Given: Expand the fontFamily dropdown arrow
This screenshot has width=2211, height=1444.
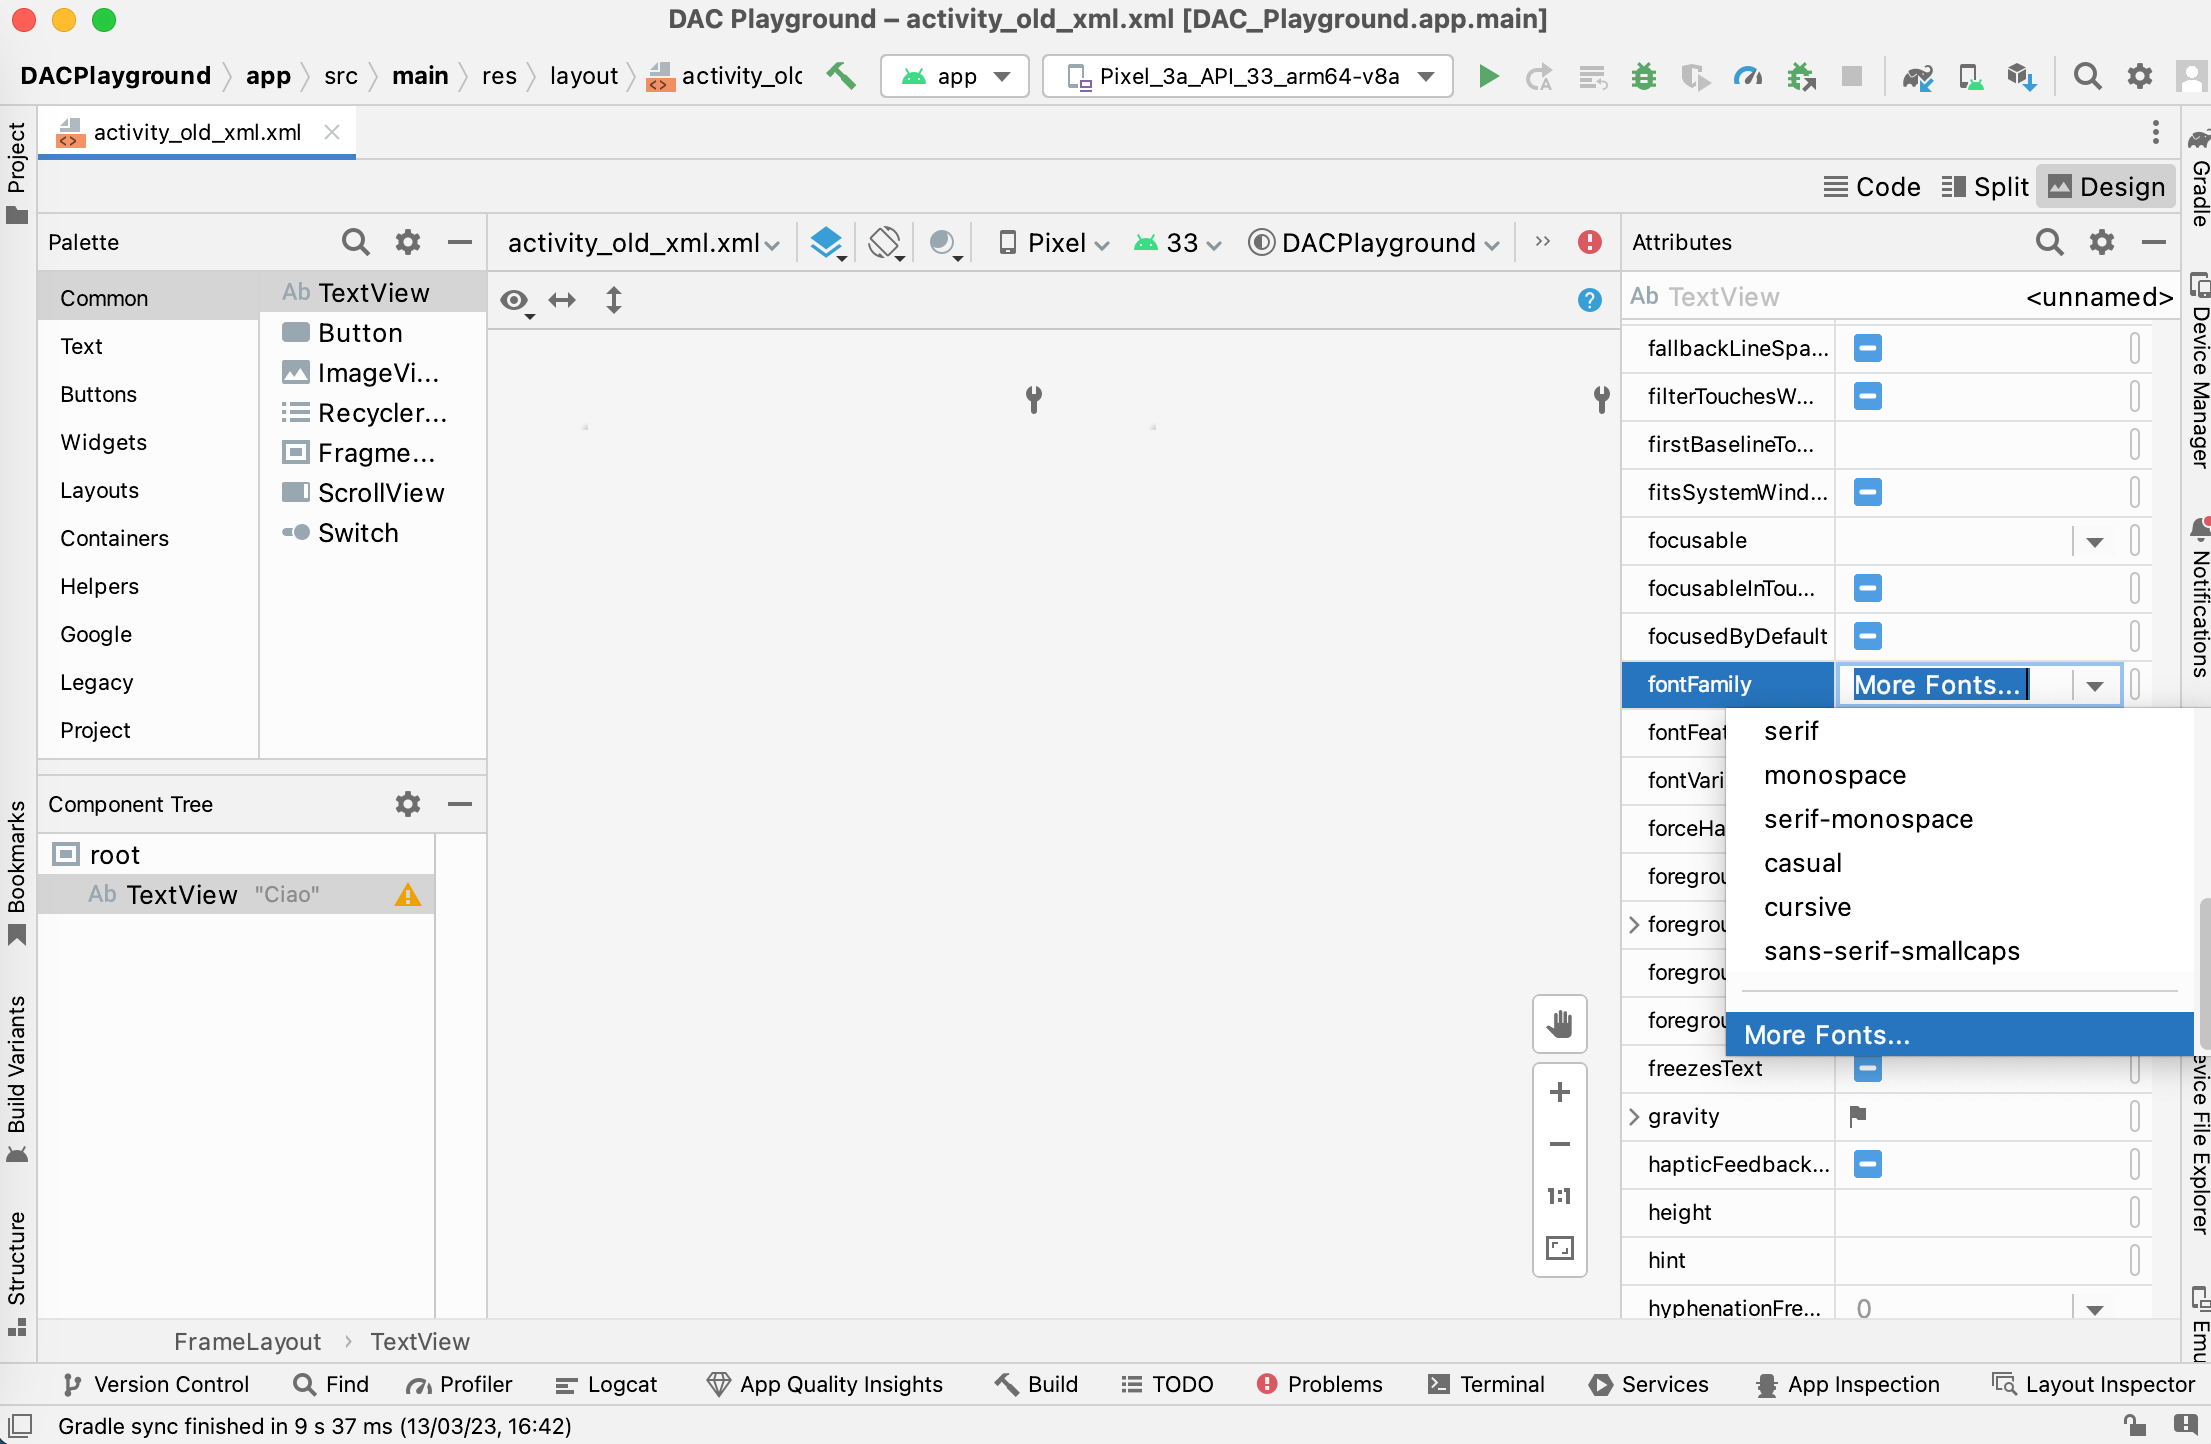Looking at the screenshot, I should [2095, 685].
